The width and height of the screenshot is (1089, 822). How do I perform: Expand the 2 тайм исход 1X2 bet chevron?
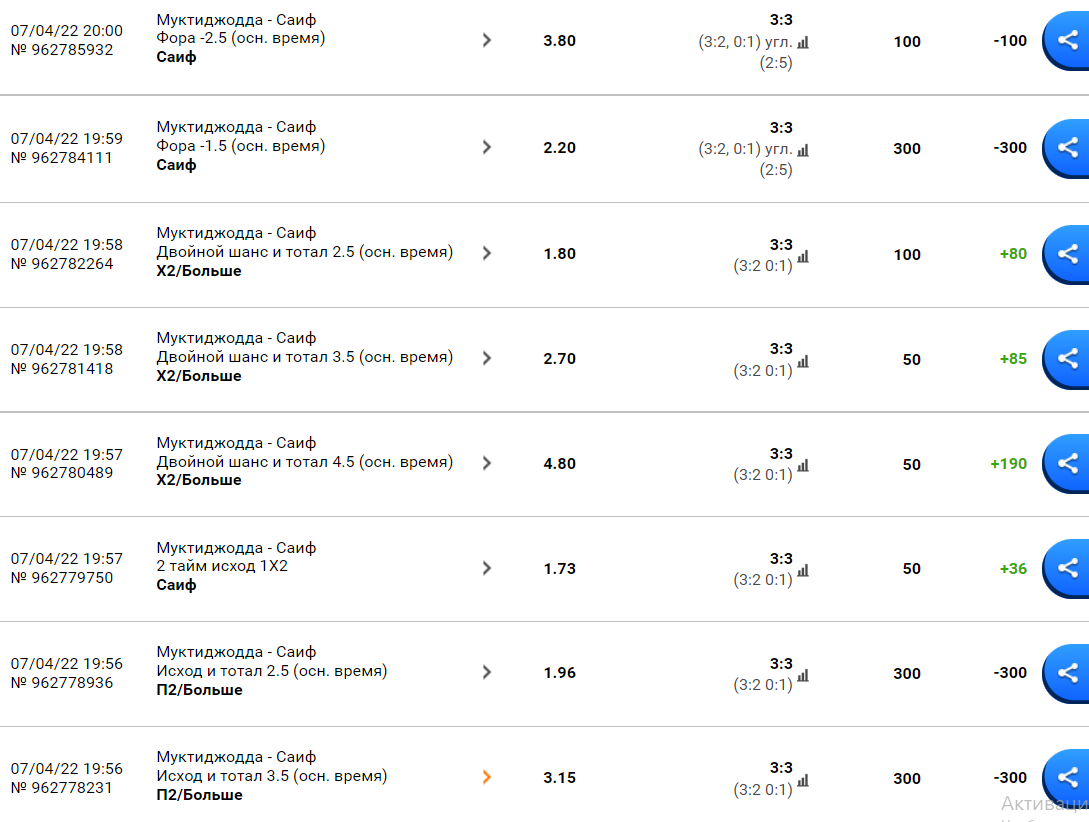487,568
